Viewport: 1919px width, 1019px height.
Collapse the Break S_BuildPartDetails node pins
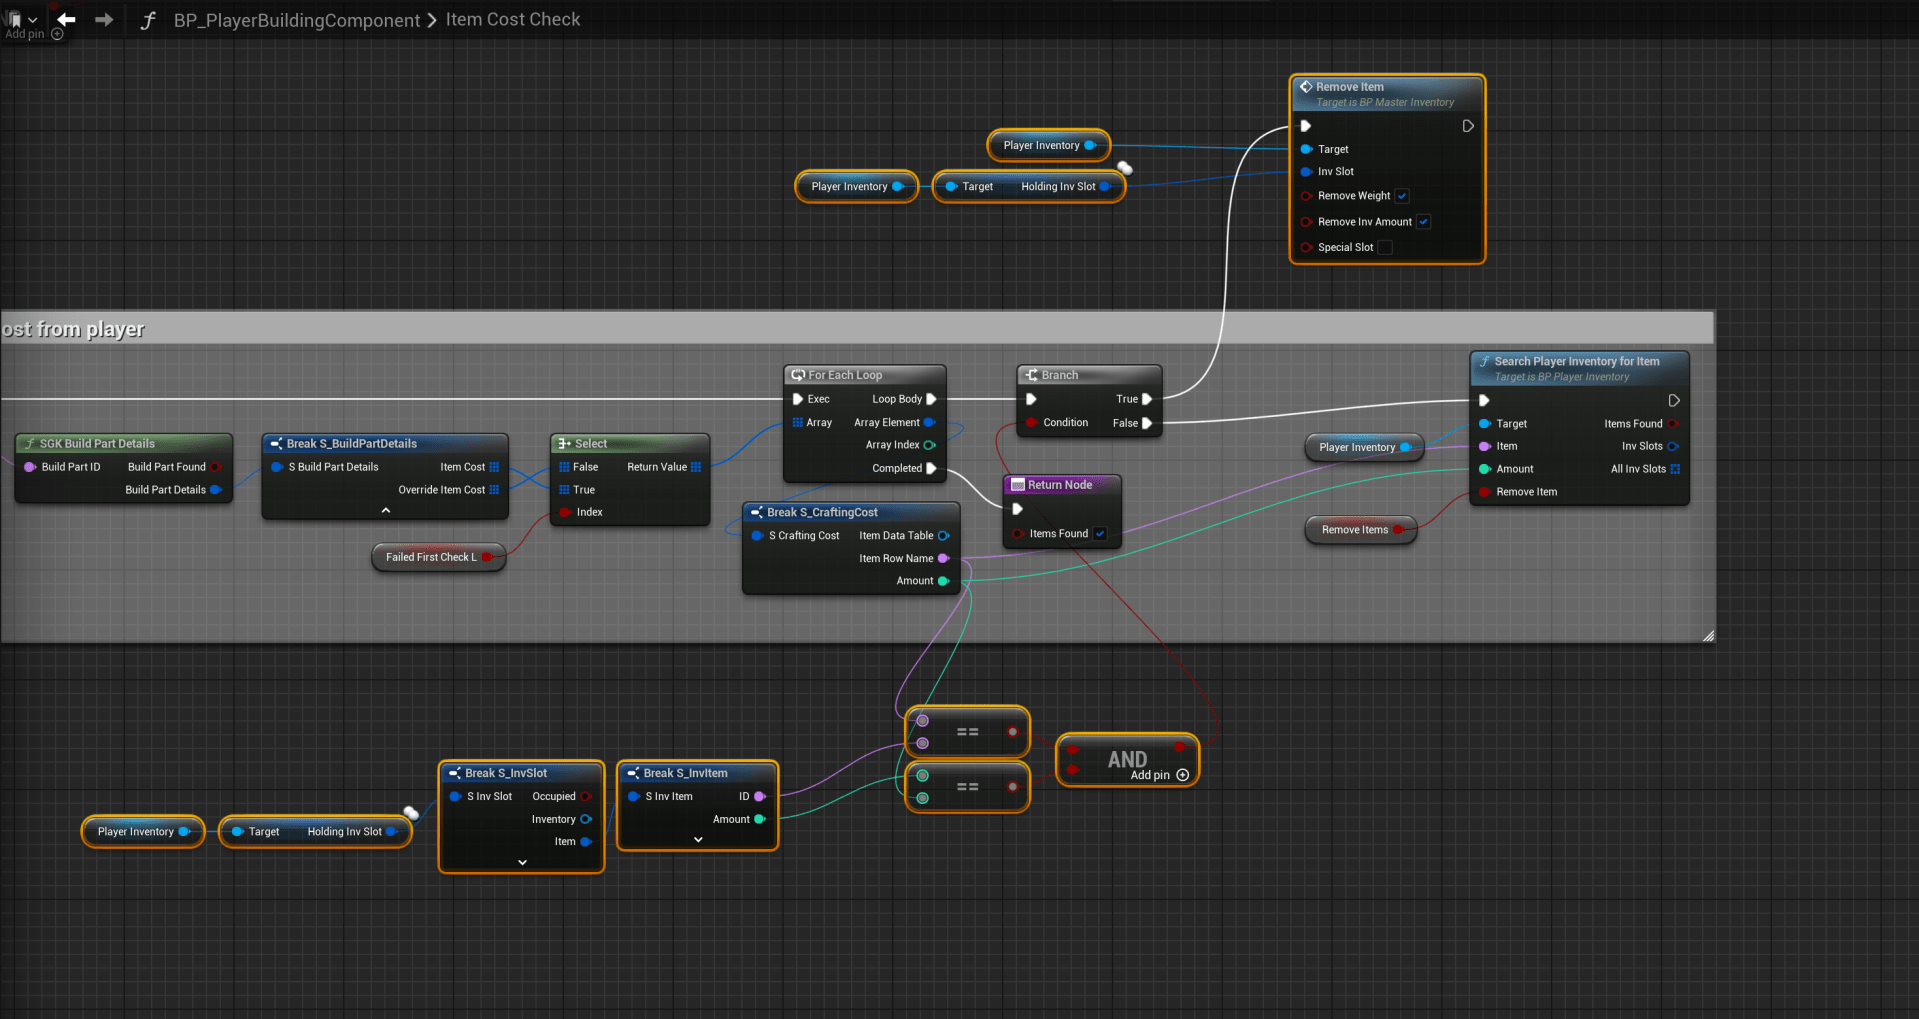[386, 510]
